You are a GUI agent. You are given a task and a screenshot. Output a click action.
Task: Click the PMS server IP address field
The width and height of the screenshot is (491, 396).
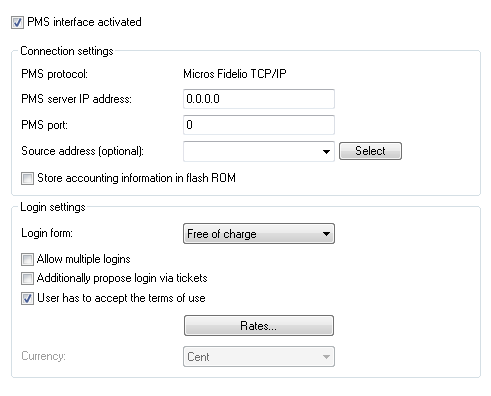click(259, 99)
